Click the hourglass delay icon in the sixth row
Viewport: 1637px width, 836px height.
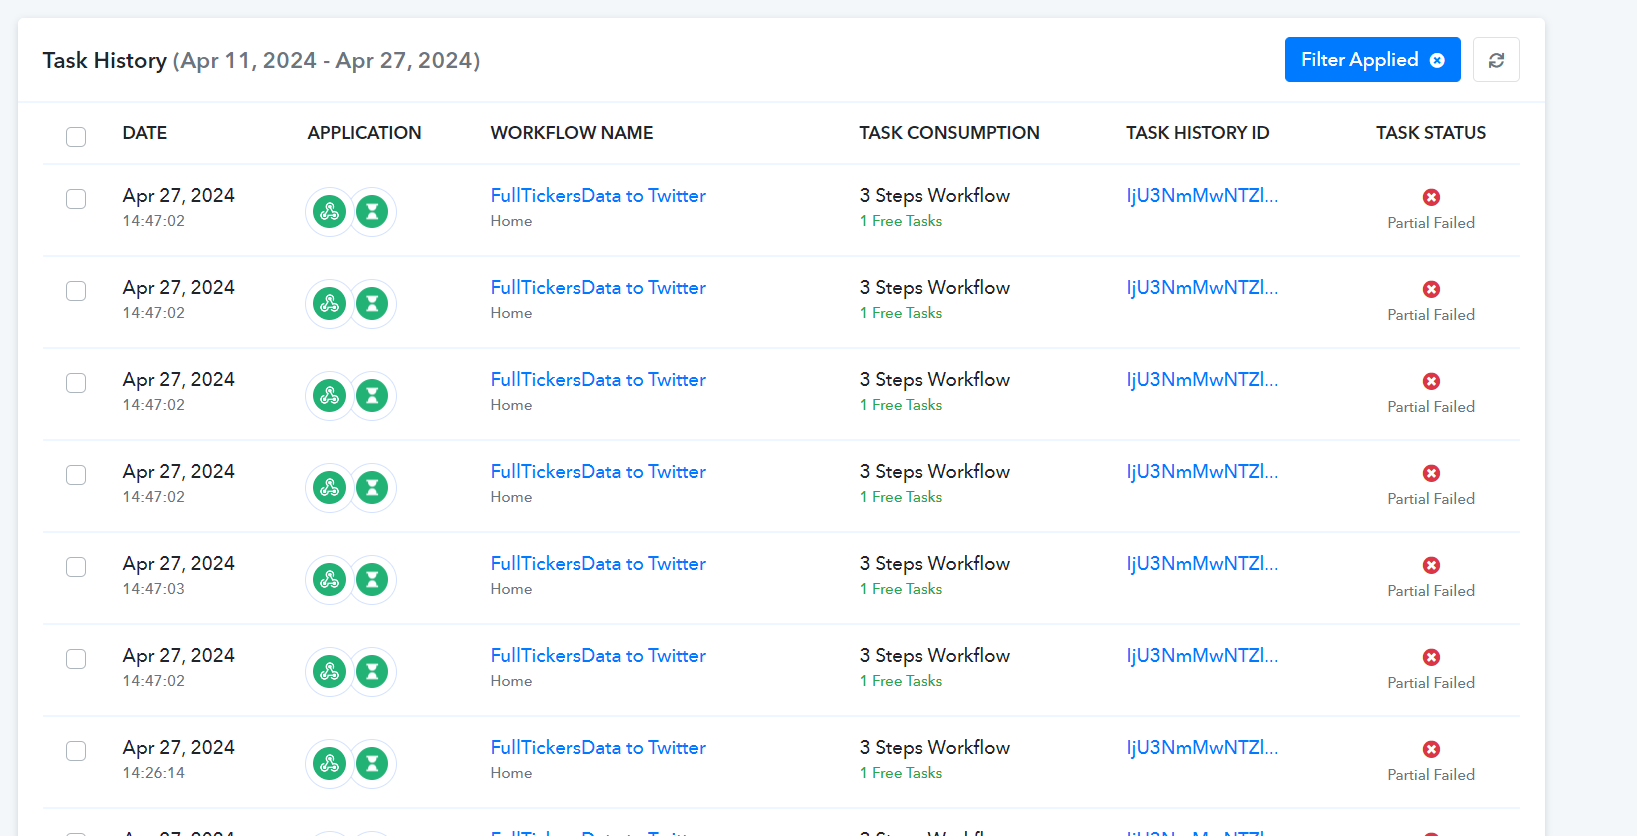(x=372, y=672)
